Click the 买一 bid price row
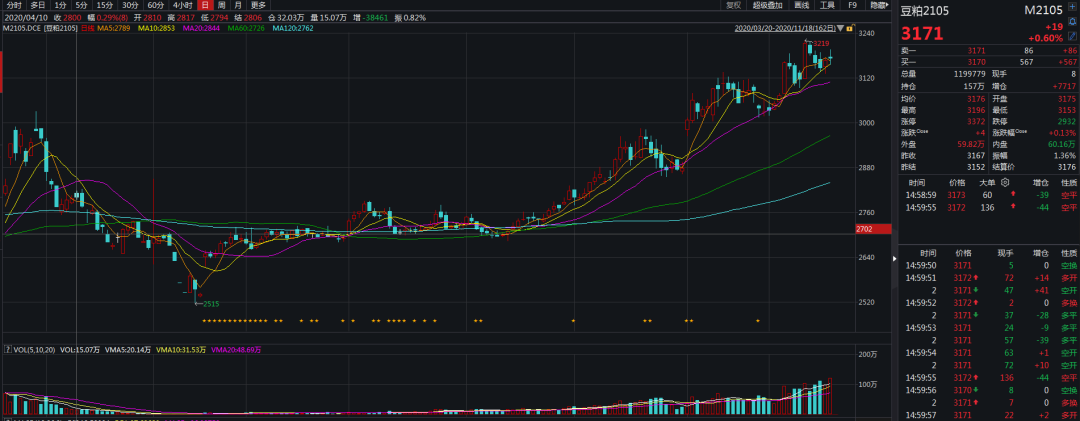Screen dimensions: 1080x421 click(989, 63)
